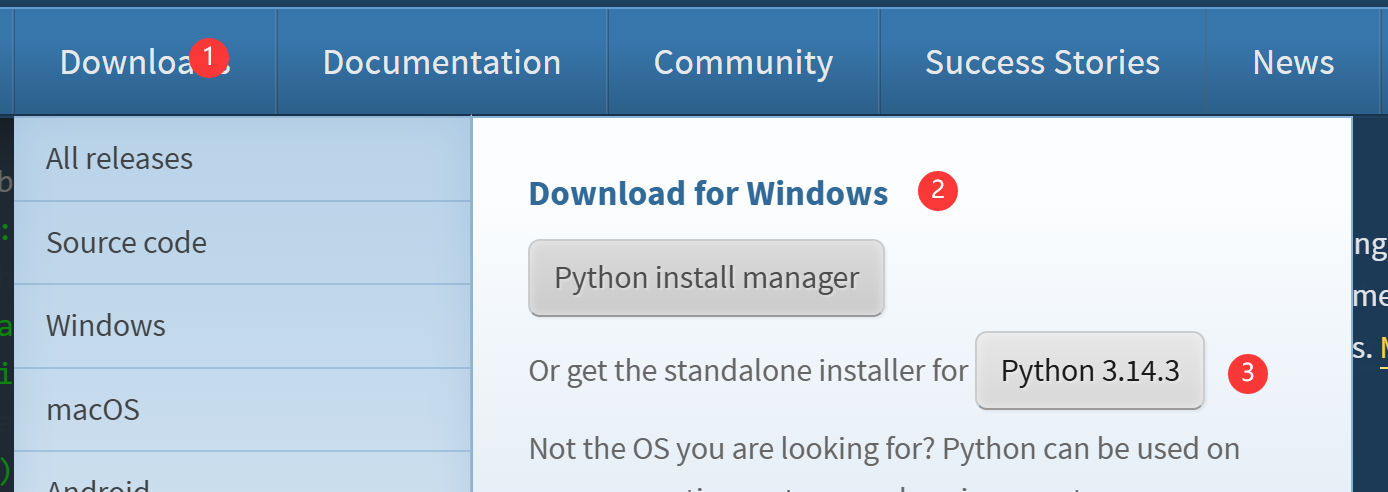The image size is (1388, 492).
Task: Click the Python install manager button
Action: tap(707, 278)
